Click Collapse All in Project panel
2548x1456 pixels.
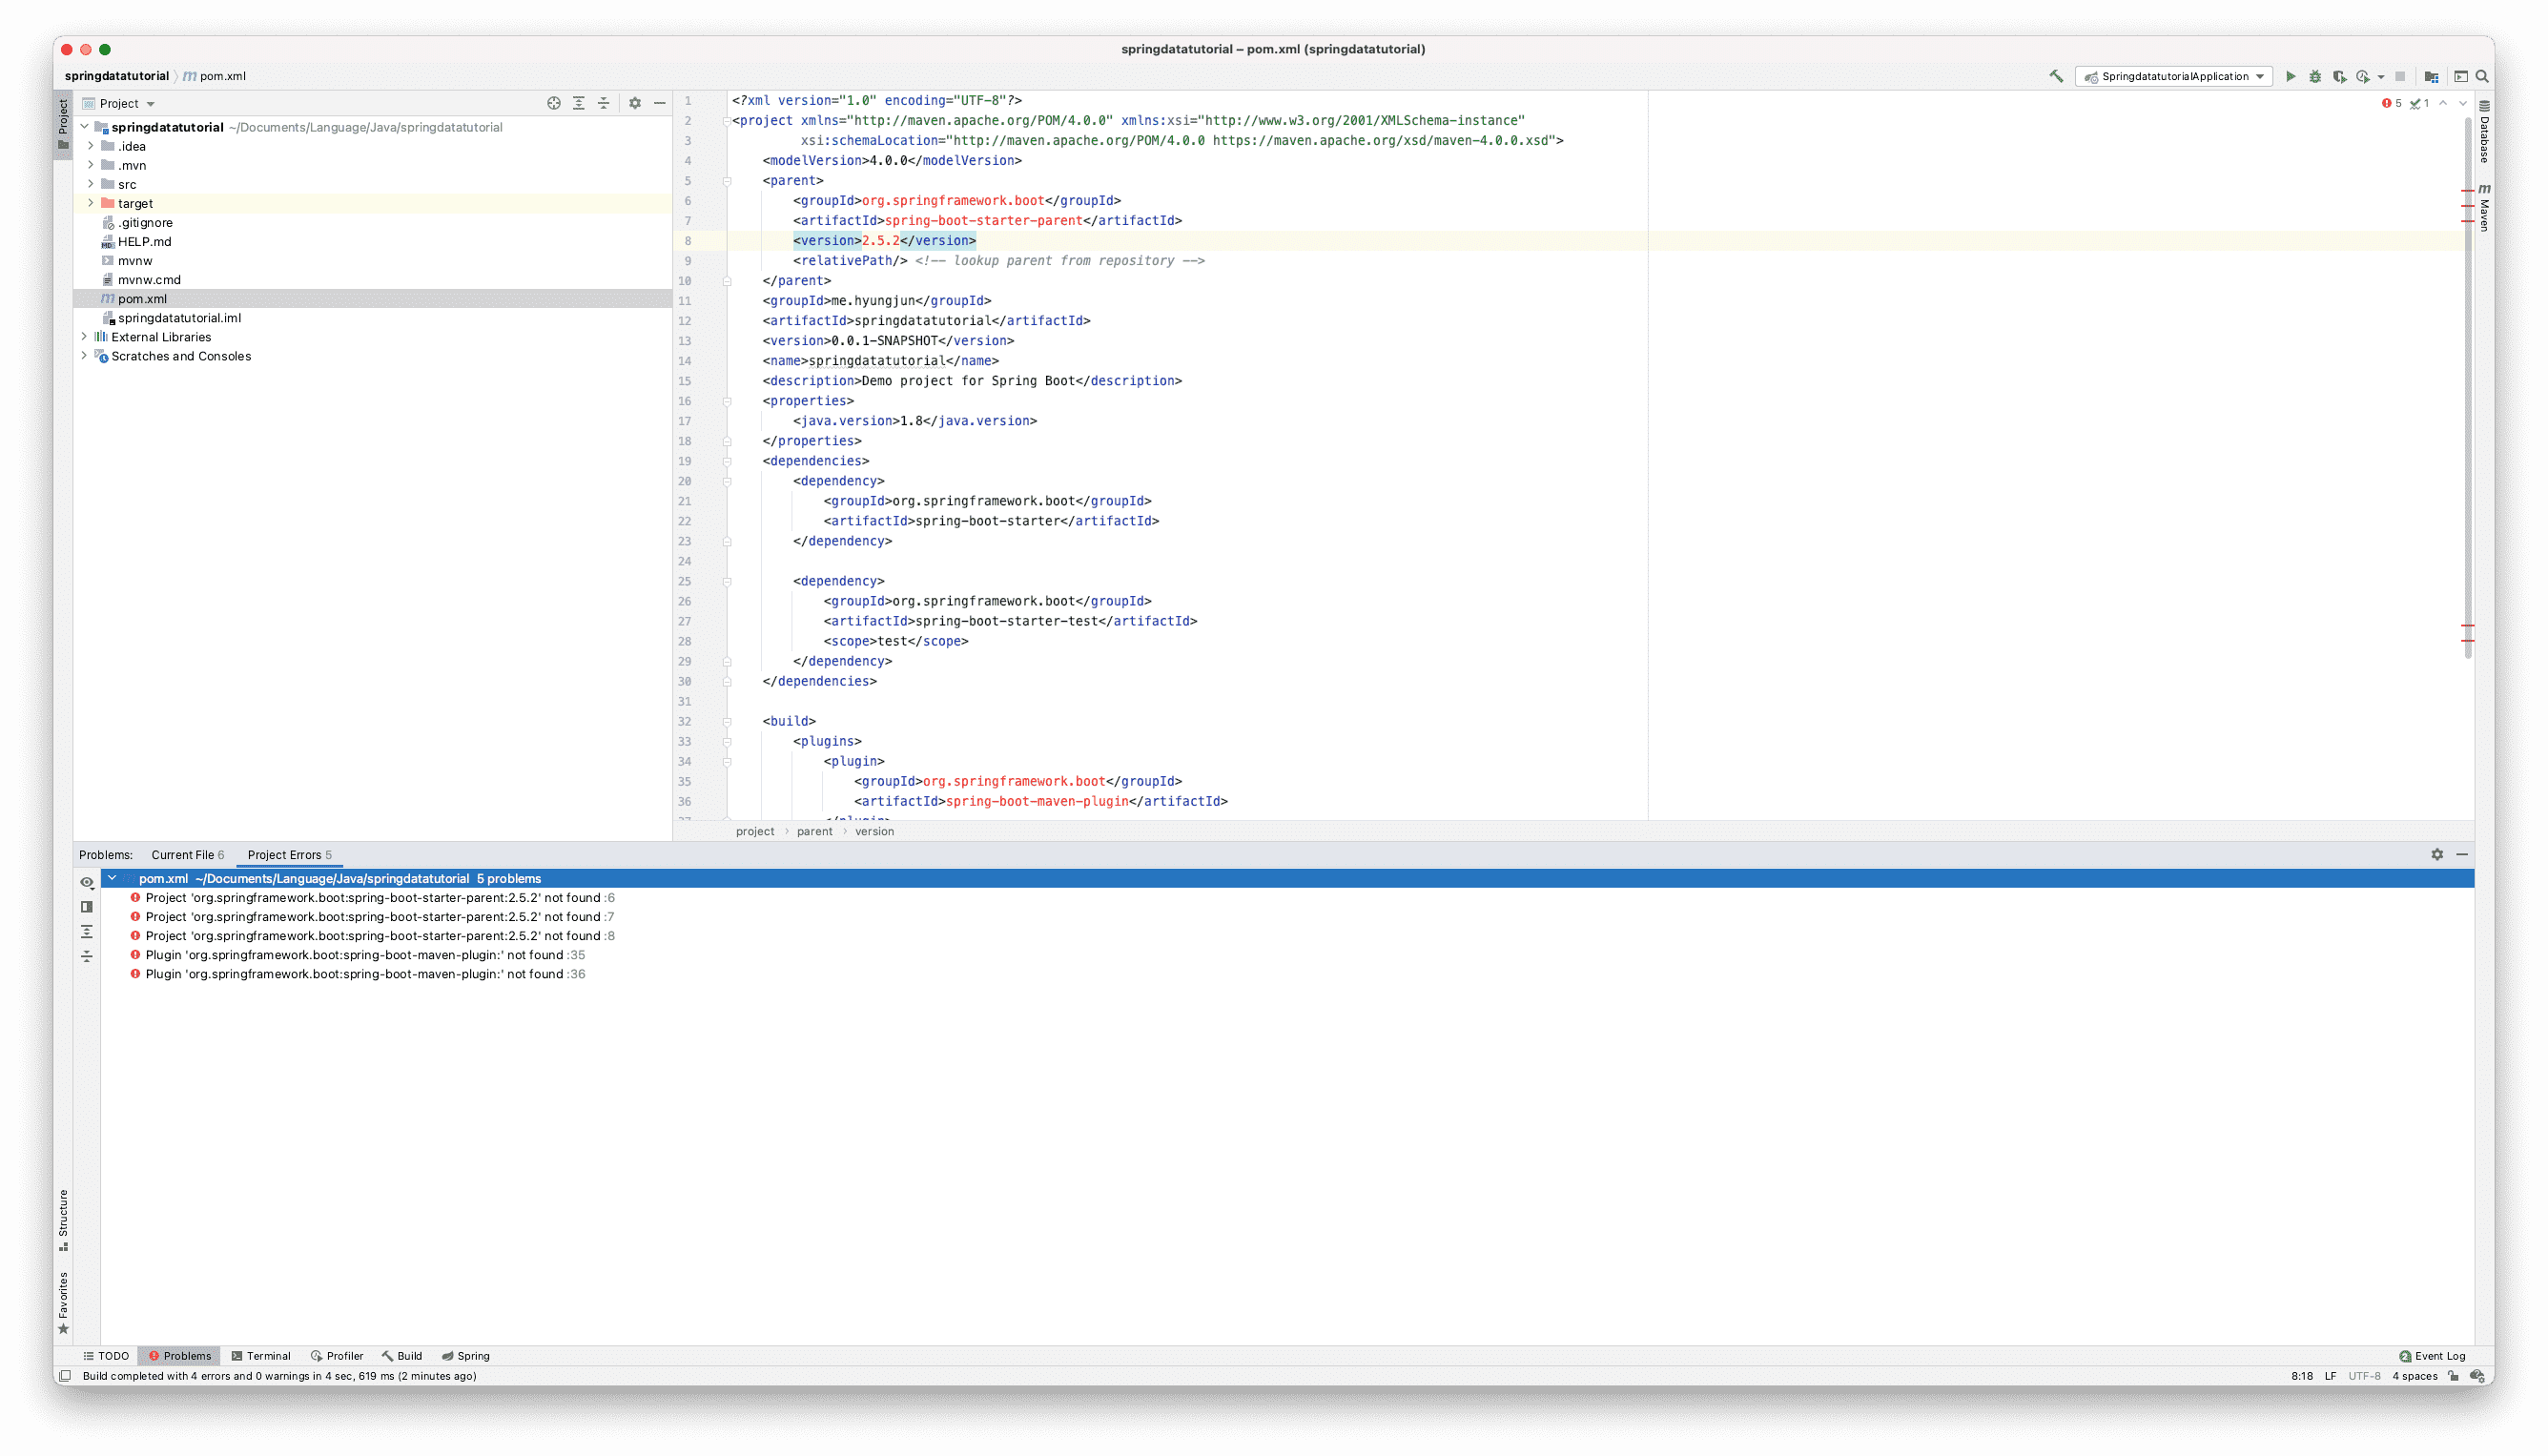point(603,104)
